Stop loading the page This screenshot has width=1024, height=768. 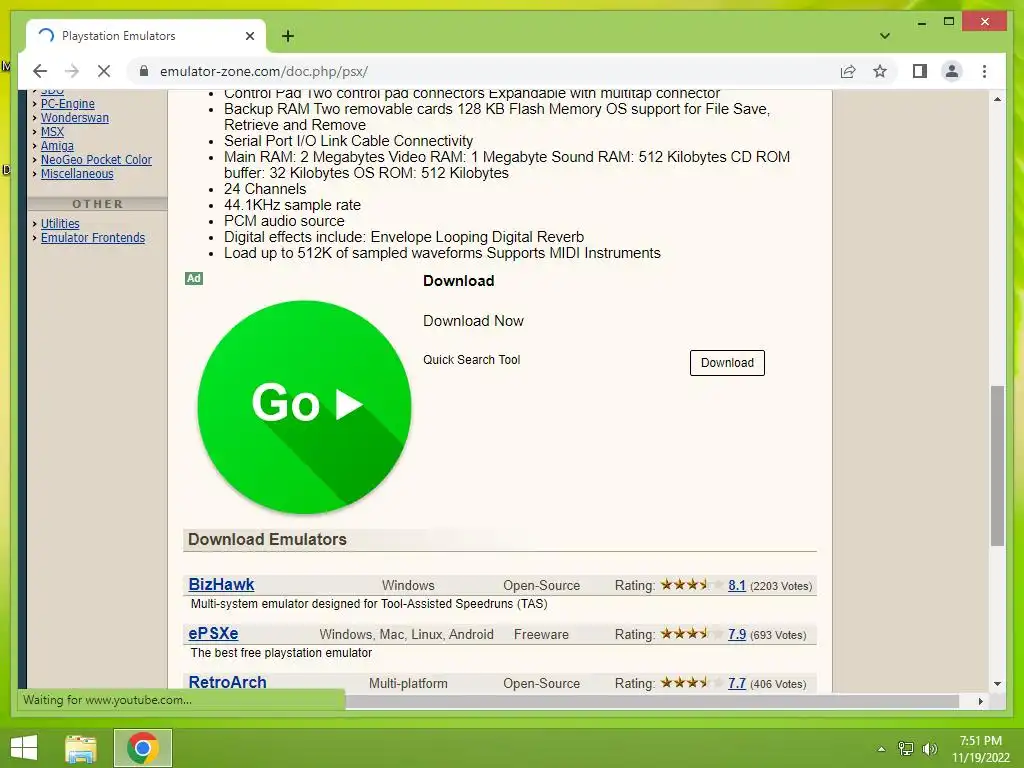point(104,71)
